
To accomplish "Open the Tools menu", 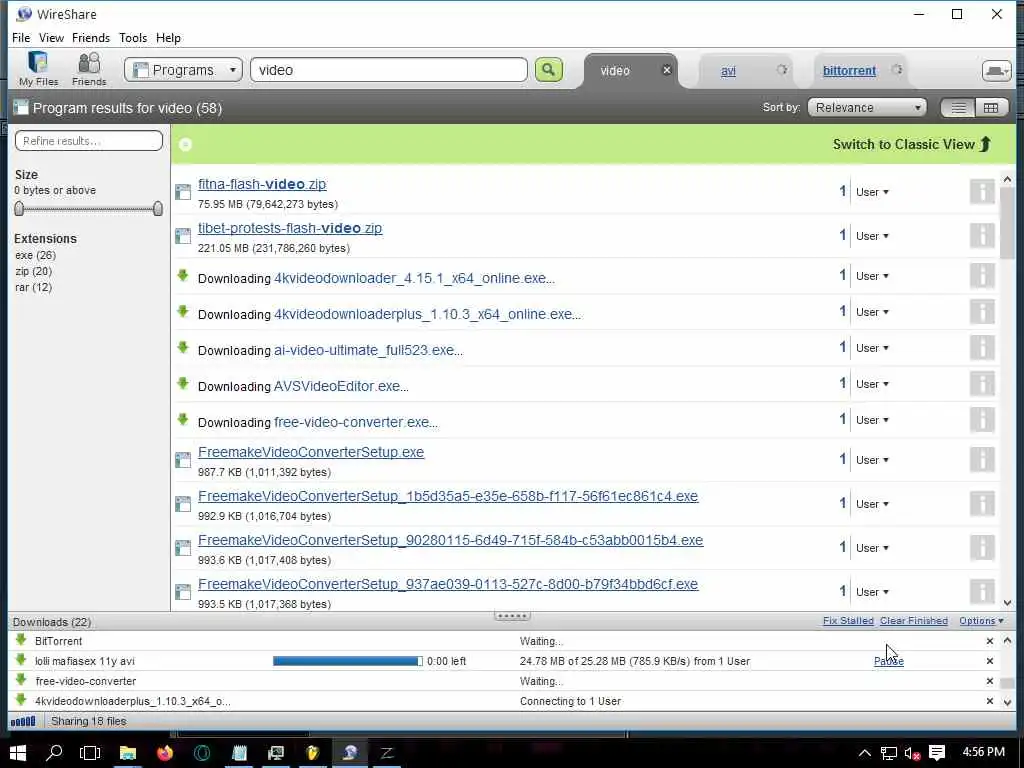I will click(133, 38).
